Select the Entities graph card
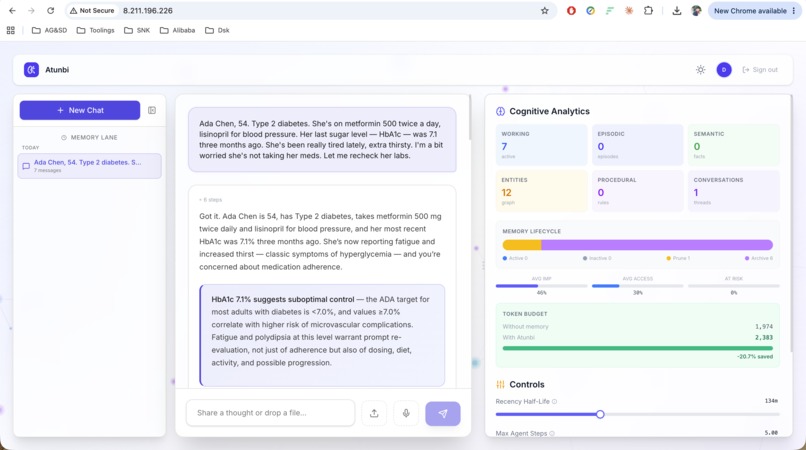Viewport: 806px width, 450px height. [x=541, y=191]
